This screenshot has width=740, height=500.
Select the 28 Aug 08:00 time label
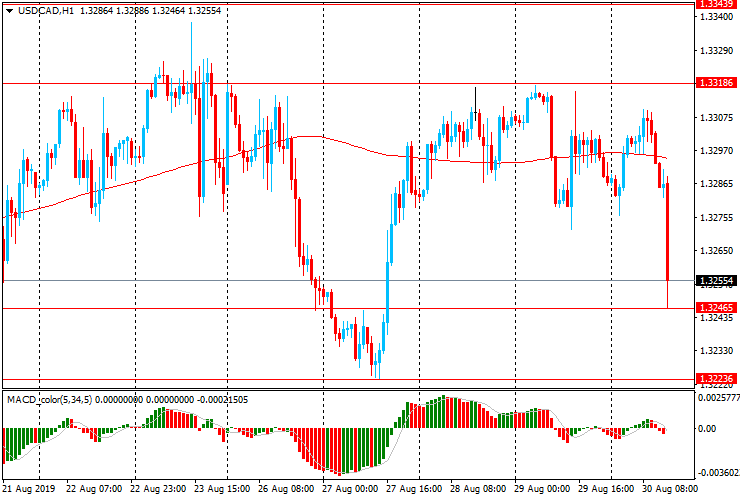[x=478, y=489]
